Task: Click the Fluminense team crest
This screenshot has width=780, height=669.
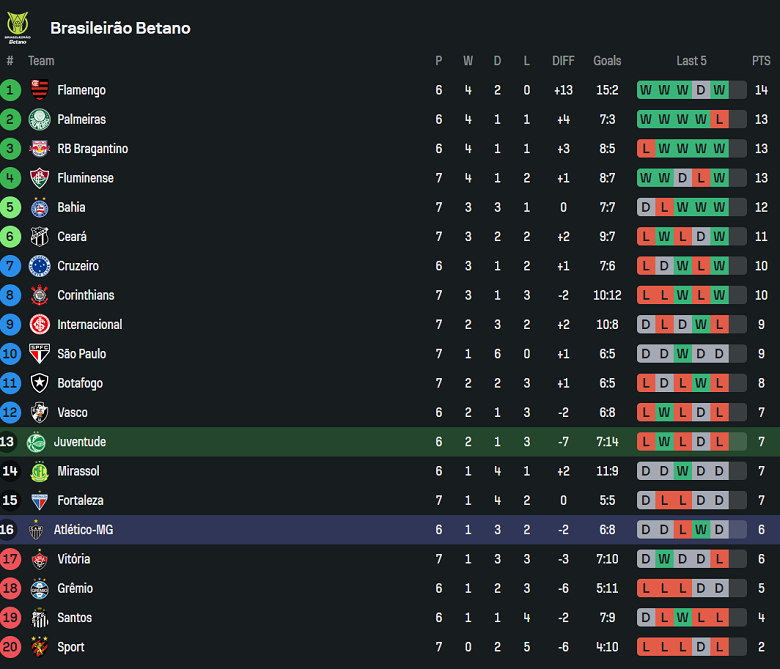Action: click(x=40, y=178)
